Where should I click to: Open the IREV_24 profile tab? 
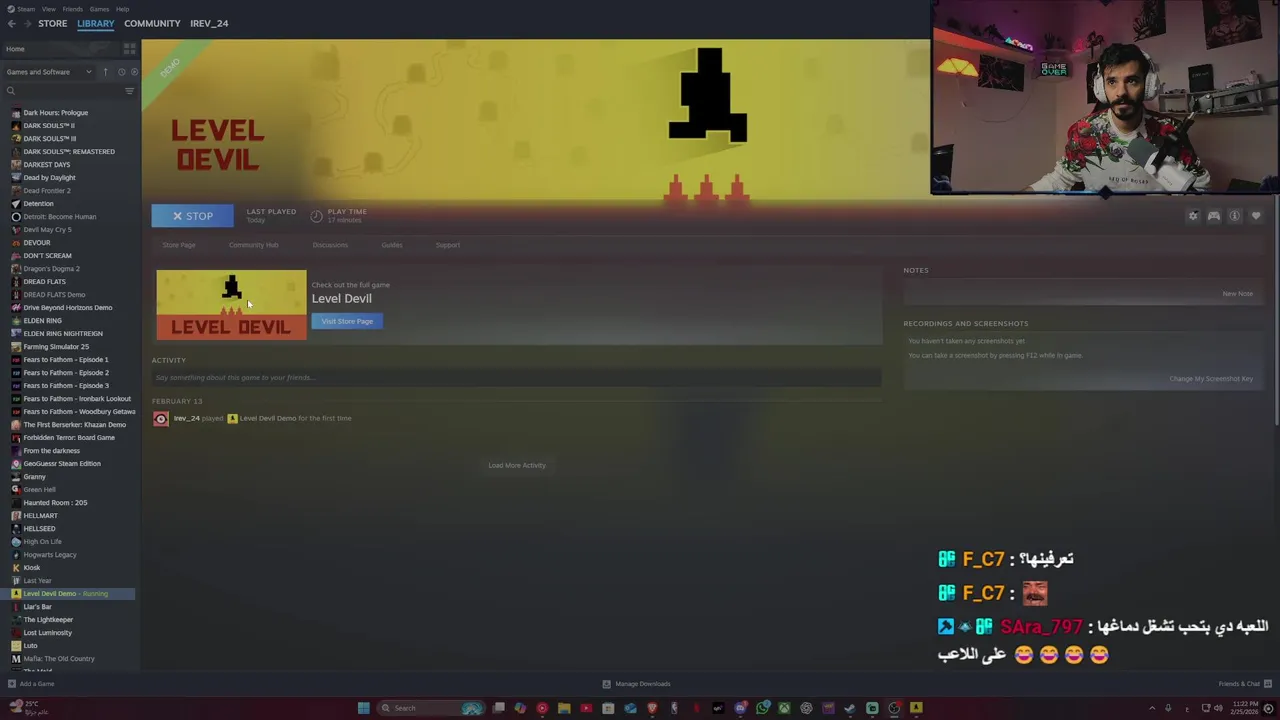[209, 23]
